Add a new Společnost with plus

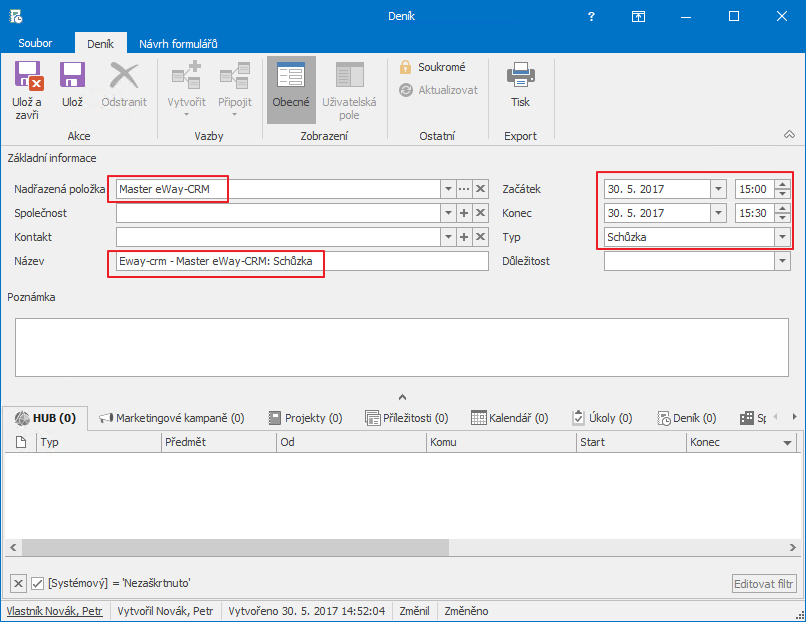pos(464,213)
